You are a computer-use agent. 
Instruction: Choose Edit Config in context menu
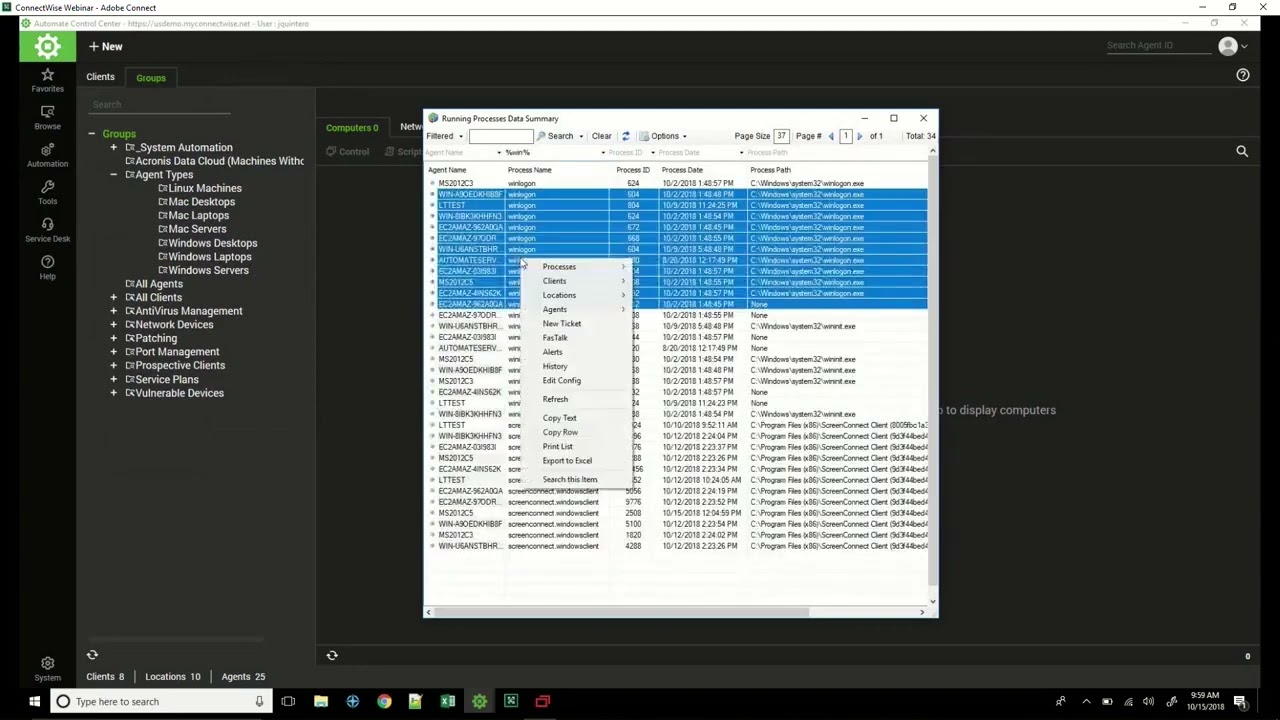(x=561, y=381)
